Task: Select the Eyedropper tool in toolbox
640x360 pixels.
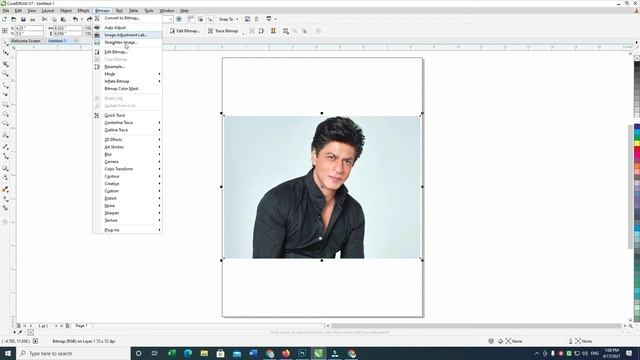Action: click(x=5, y=190)
